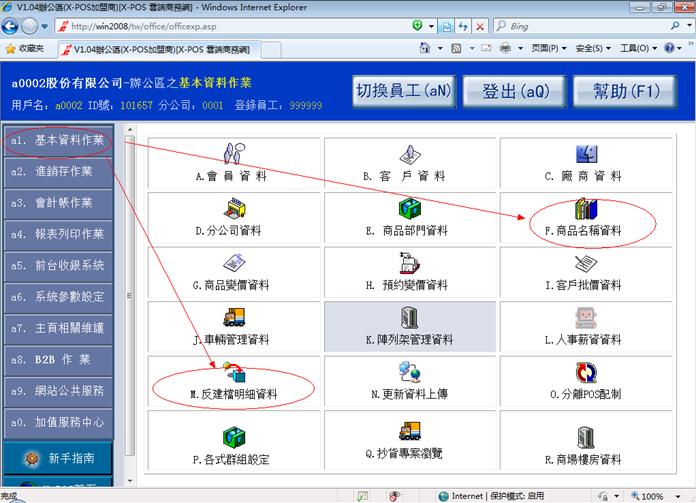
Task: Click the 商品名稱資料 books icon
Action: coord(586,210)
